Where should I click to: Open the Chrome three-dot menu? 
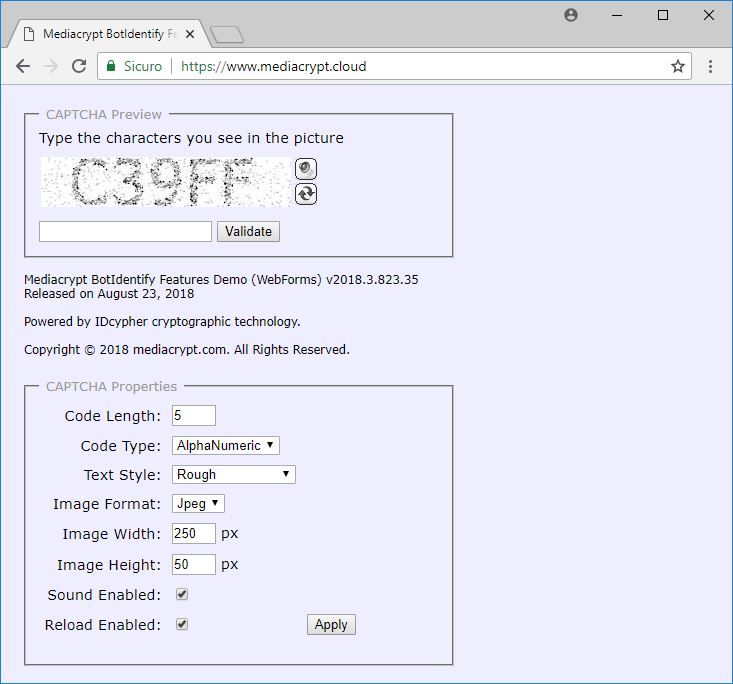(x=710, y=66)
